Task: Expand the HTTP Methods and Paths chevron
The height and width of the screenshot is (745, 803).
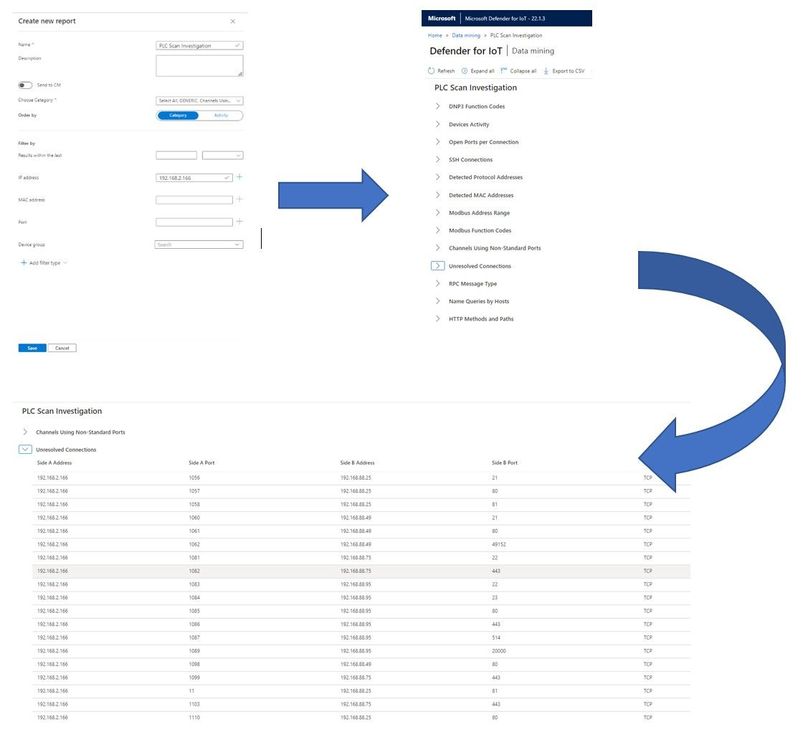Action: [x=437, y=318]
